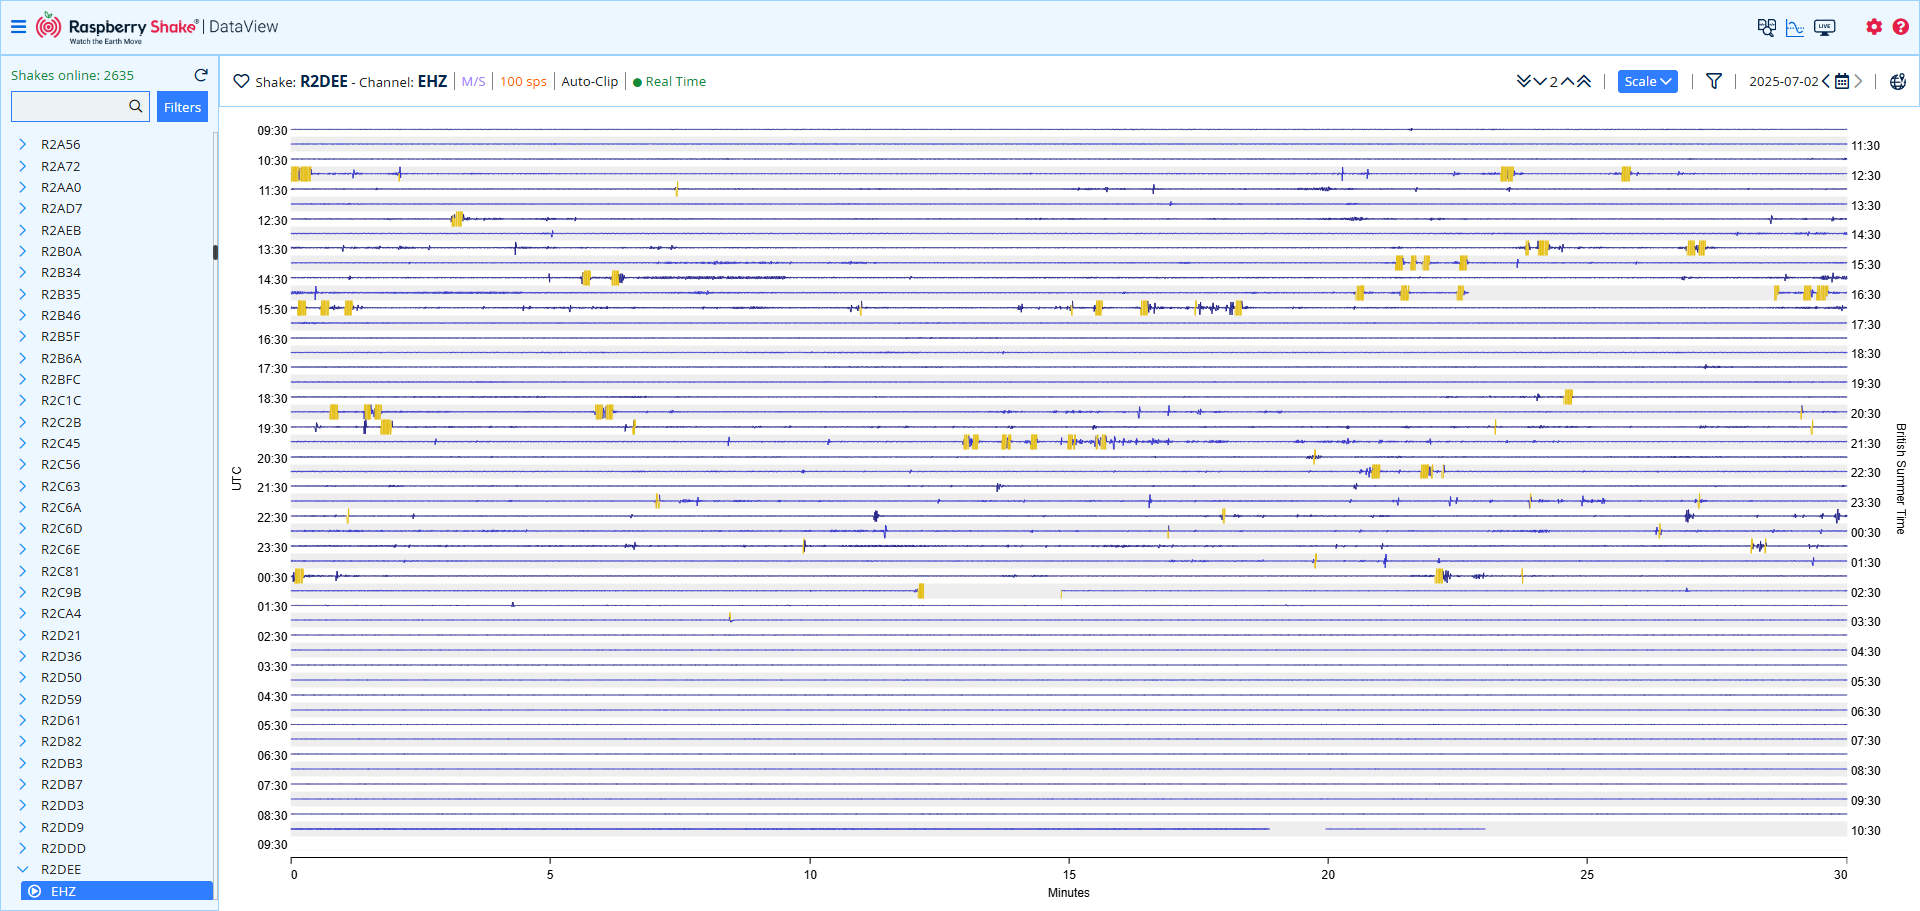Collapse the R2DEE station
Viewport: 1920px width, 911px height.
tap(23, 869)
